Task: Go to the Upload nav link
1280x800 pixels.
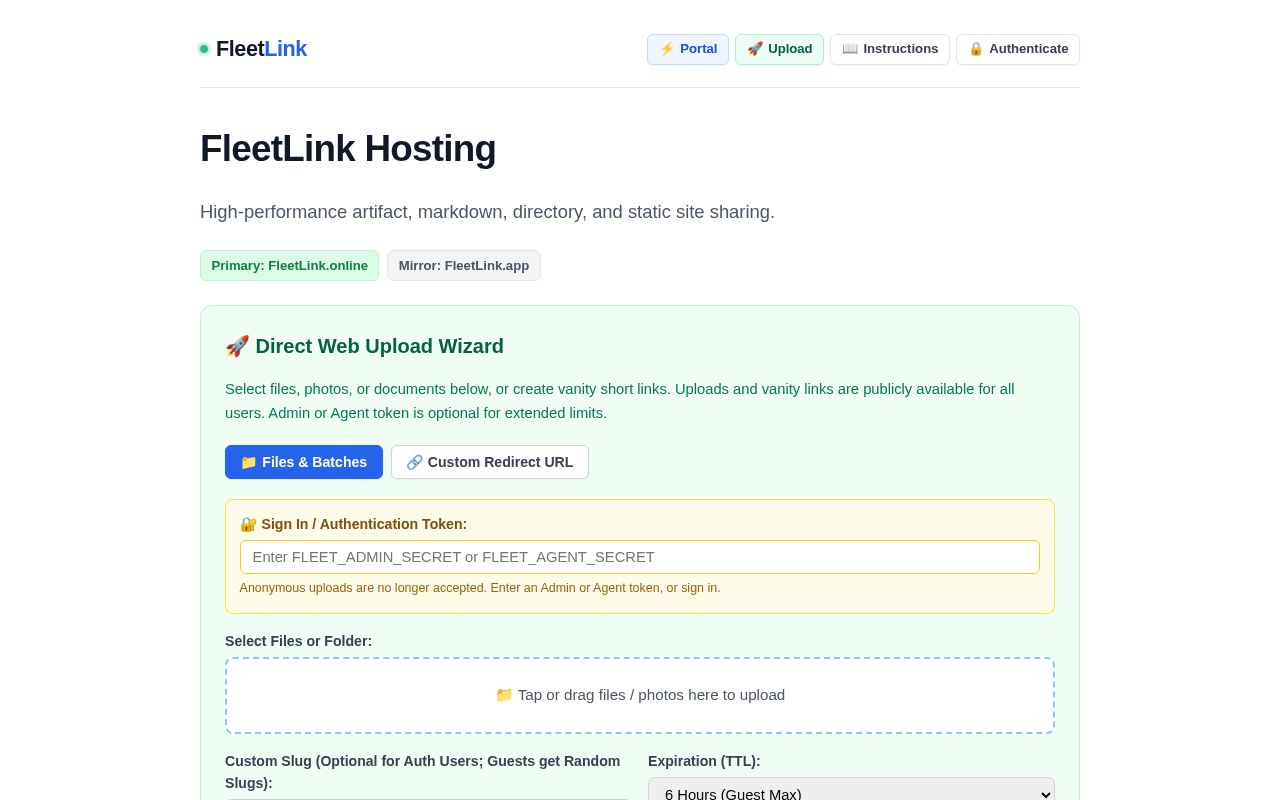Action: (x=779, y=49)
